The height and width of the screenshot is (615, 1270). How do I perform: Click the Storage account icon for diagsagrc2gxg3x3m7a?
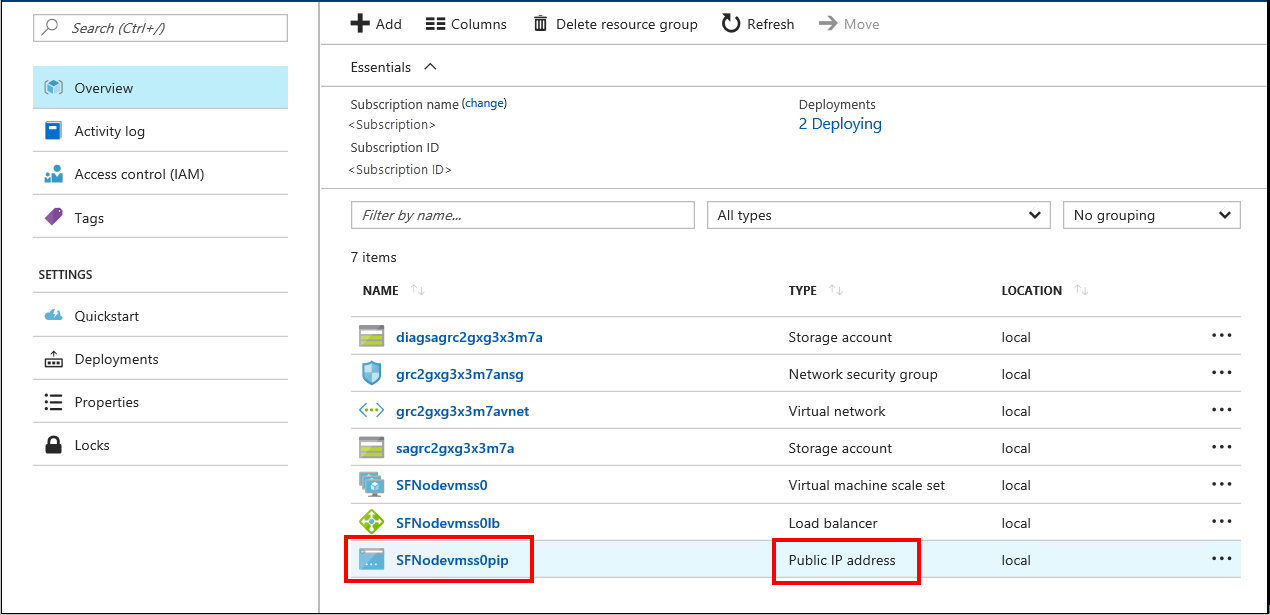tap(371, 337)
